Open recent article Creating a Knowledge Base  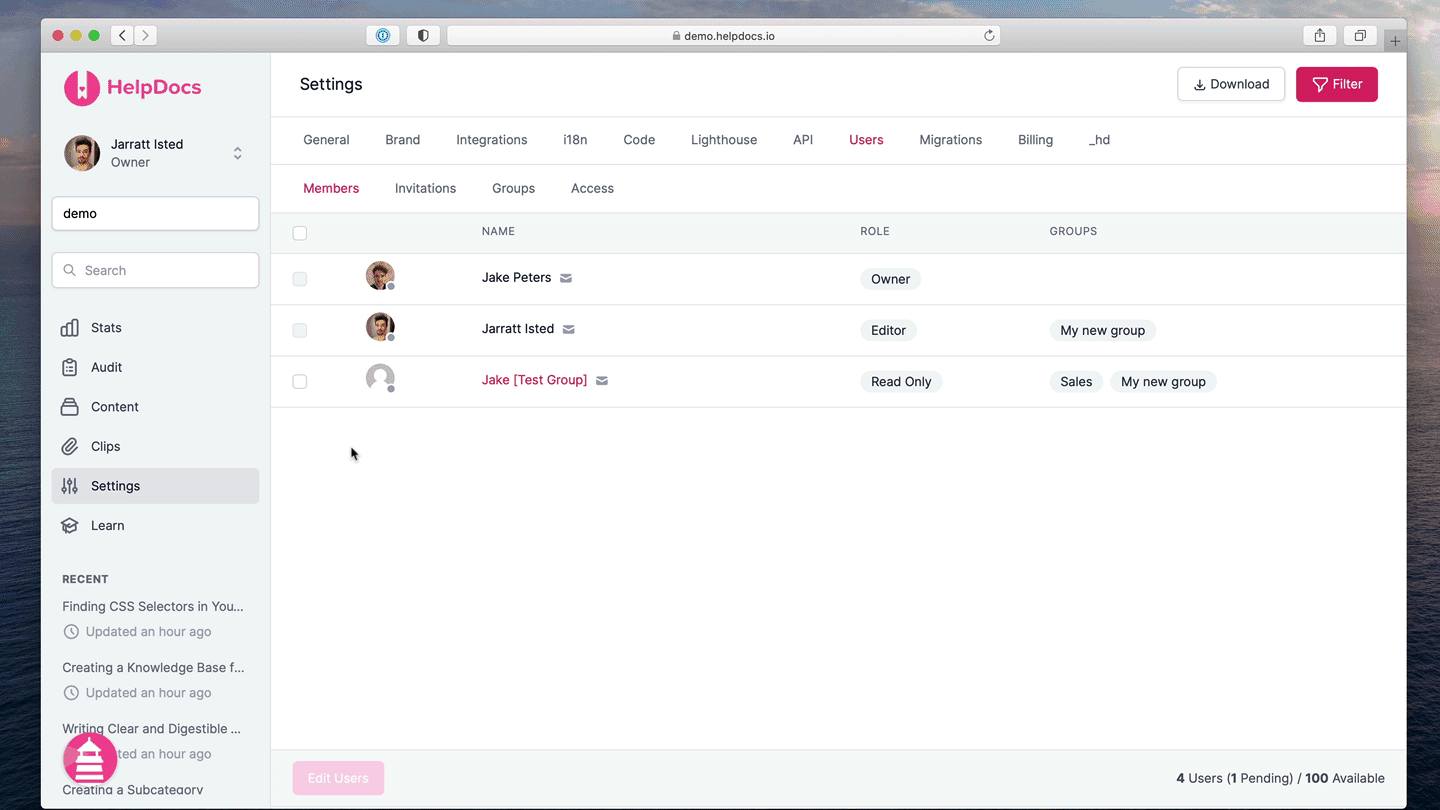[x=153, y=667]
